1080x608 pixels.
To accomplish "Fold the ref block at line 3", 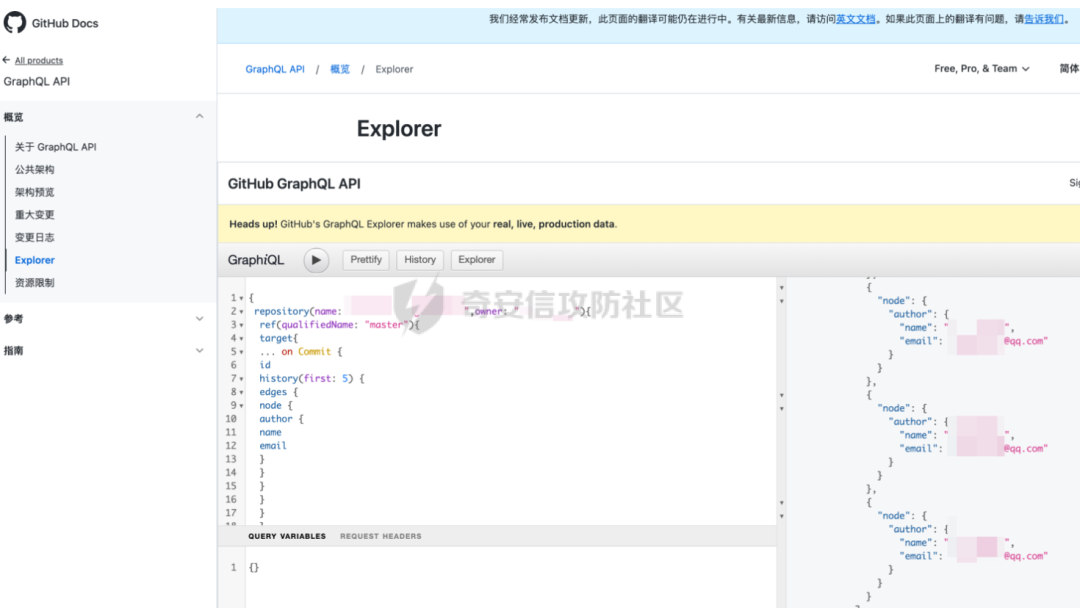I will tap(241, 326).
